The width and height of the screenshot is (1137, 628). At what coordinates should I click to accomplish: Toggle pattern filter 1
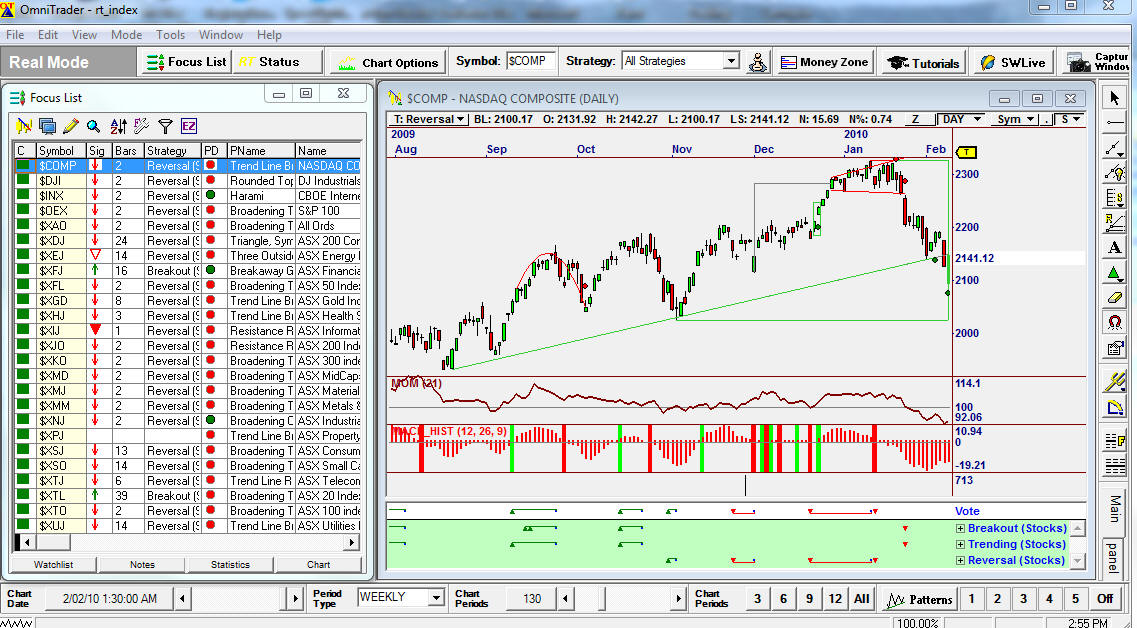click(972, 599)
